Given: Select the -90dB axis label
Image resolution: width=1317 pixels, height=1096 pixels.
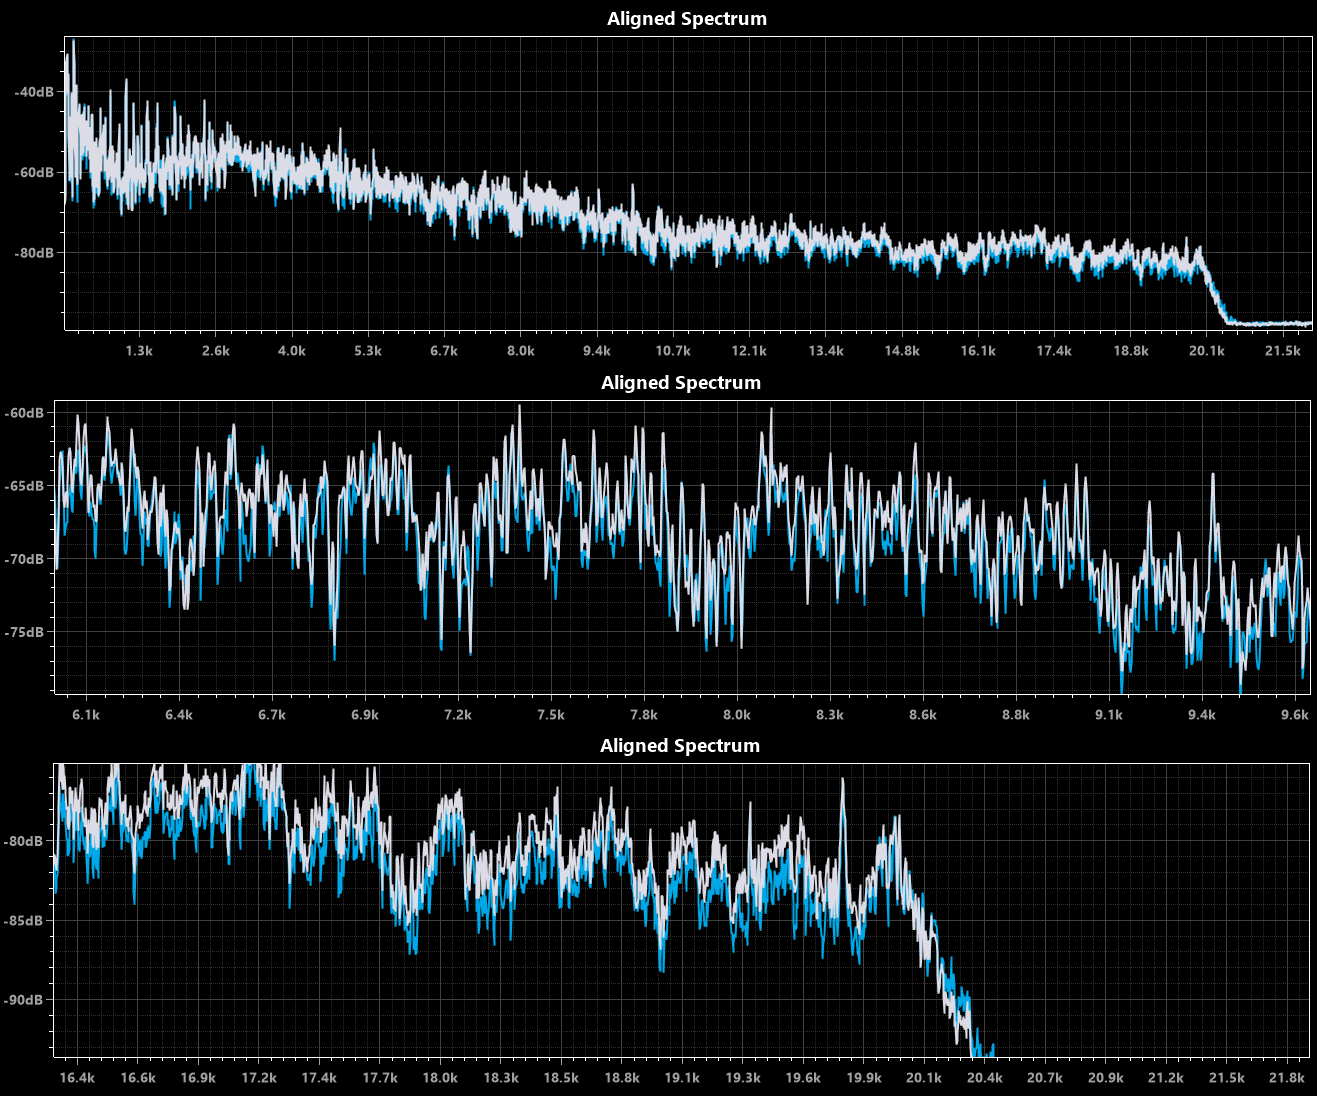Looking at the screenshot, I should pyautogui.click(x=24, y=1000).
